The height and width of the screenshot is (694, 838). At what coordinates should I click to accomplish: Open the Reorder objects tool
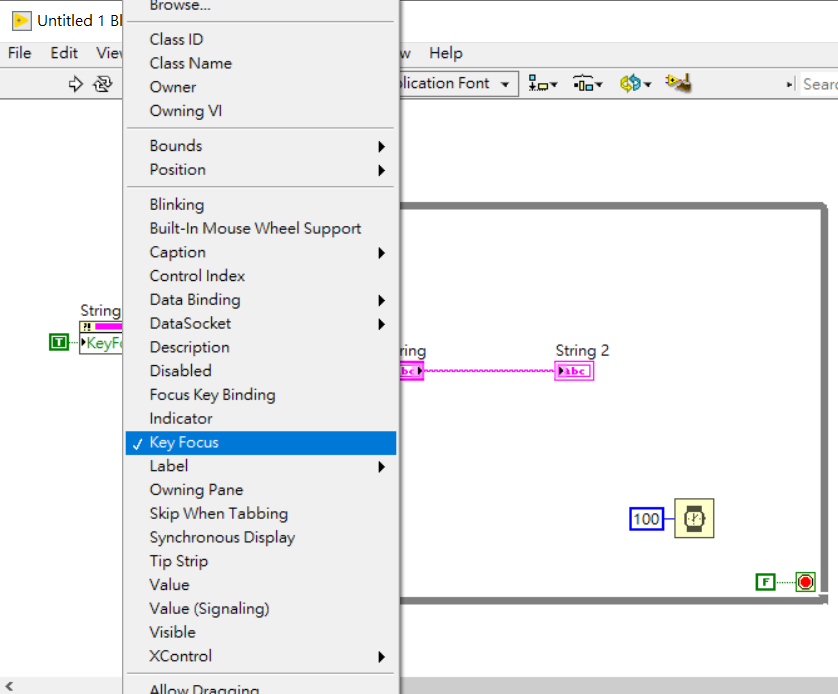(635, 84)
